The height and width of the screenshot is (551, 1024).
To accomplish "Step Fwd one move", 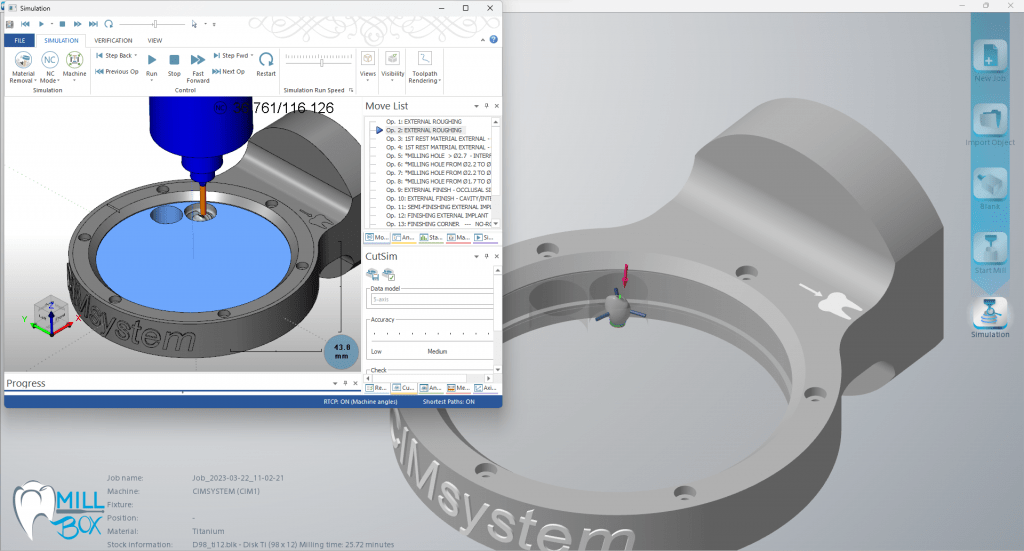I will pos(231,55).
